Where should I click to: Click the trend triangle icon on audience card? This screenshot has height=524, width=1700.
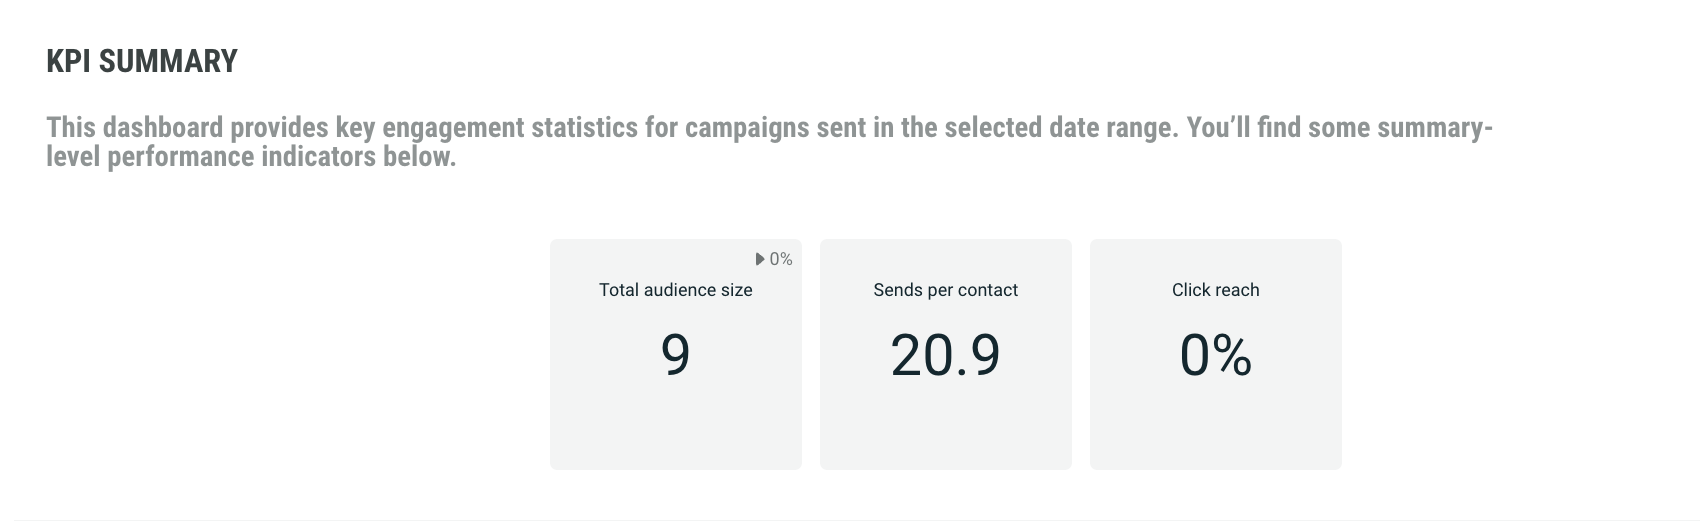[760, 259]
